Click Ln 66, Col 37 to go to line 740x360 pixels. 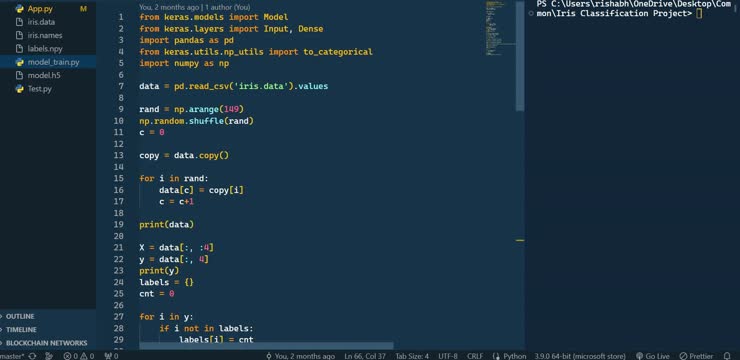click(x=365, y=356)
